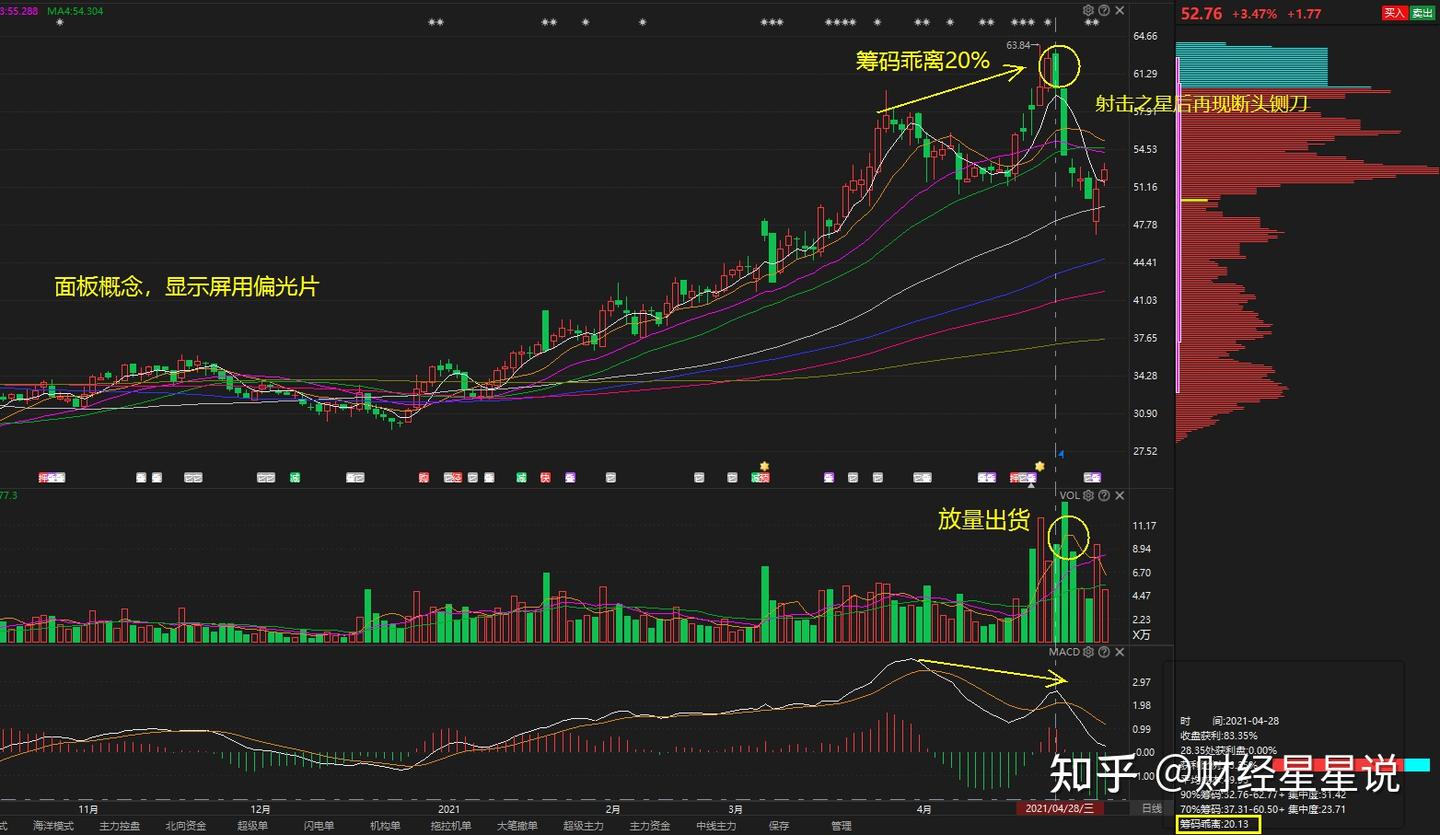This screenshot has width=1440, height=835.
Task: Open the 北向资金 tab
Action: [x=185, y=826]
